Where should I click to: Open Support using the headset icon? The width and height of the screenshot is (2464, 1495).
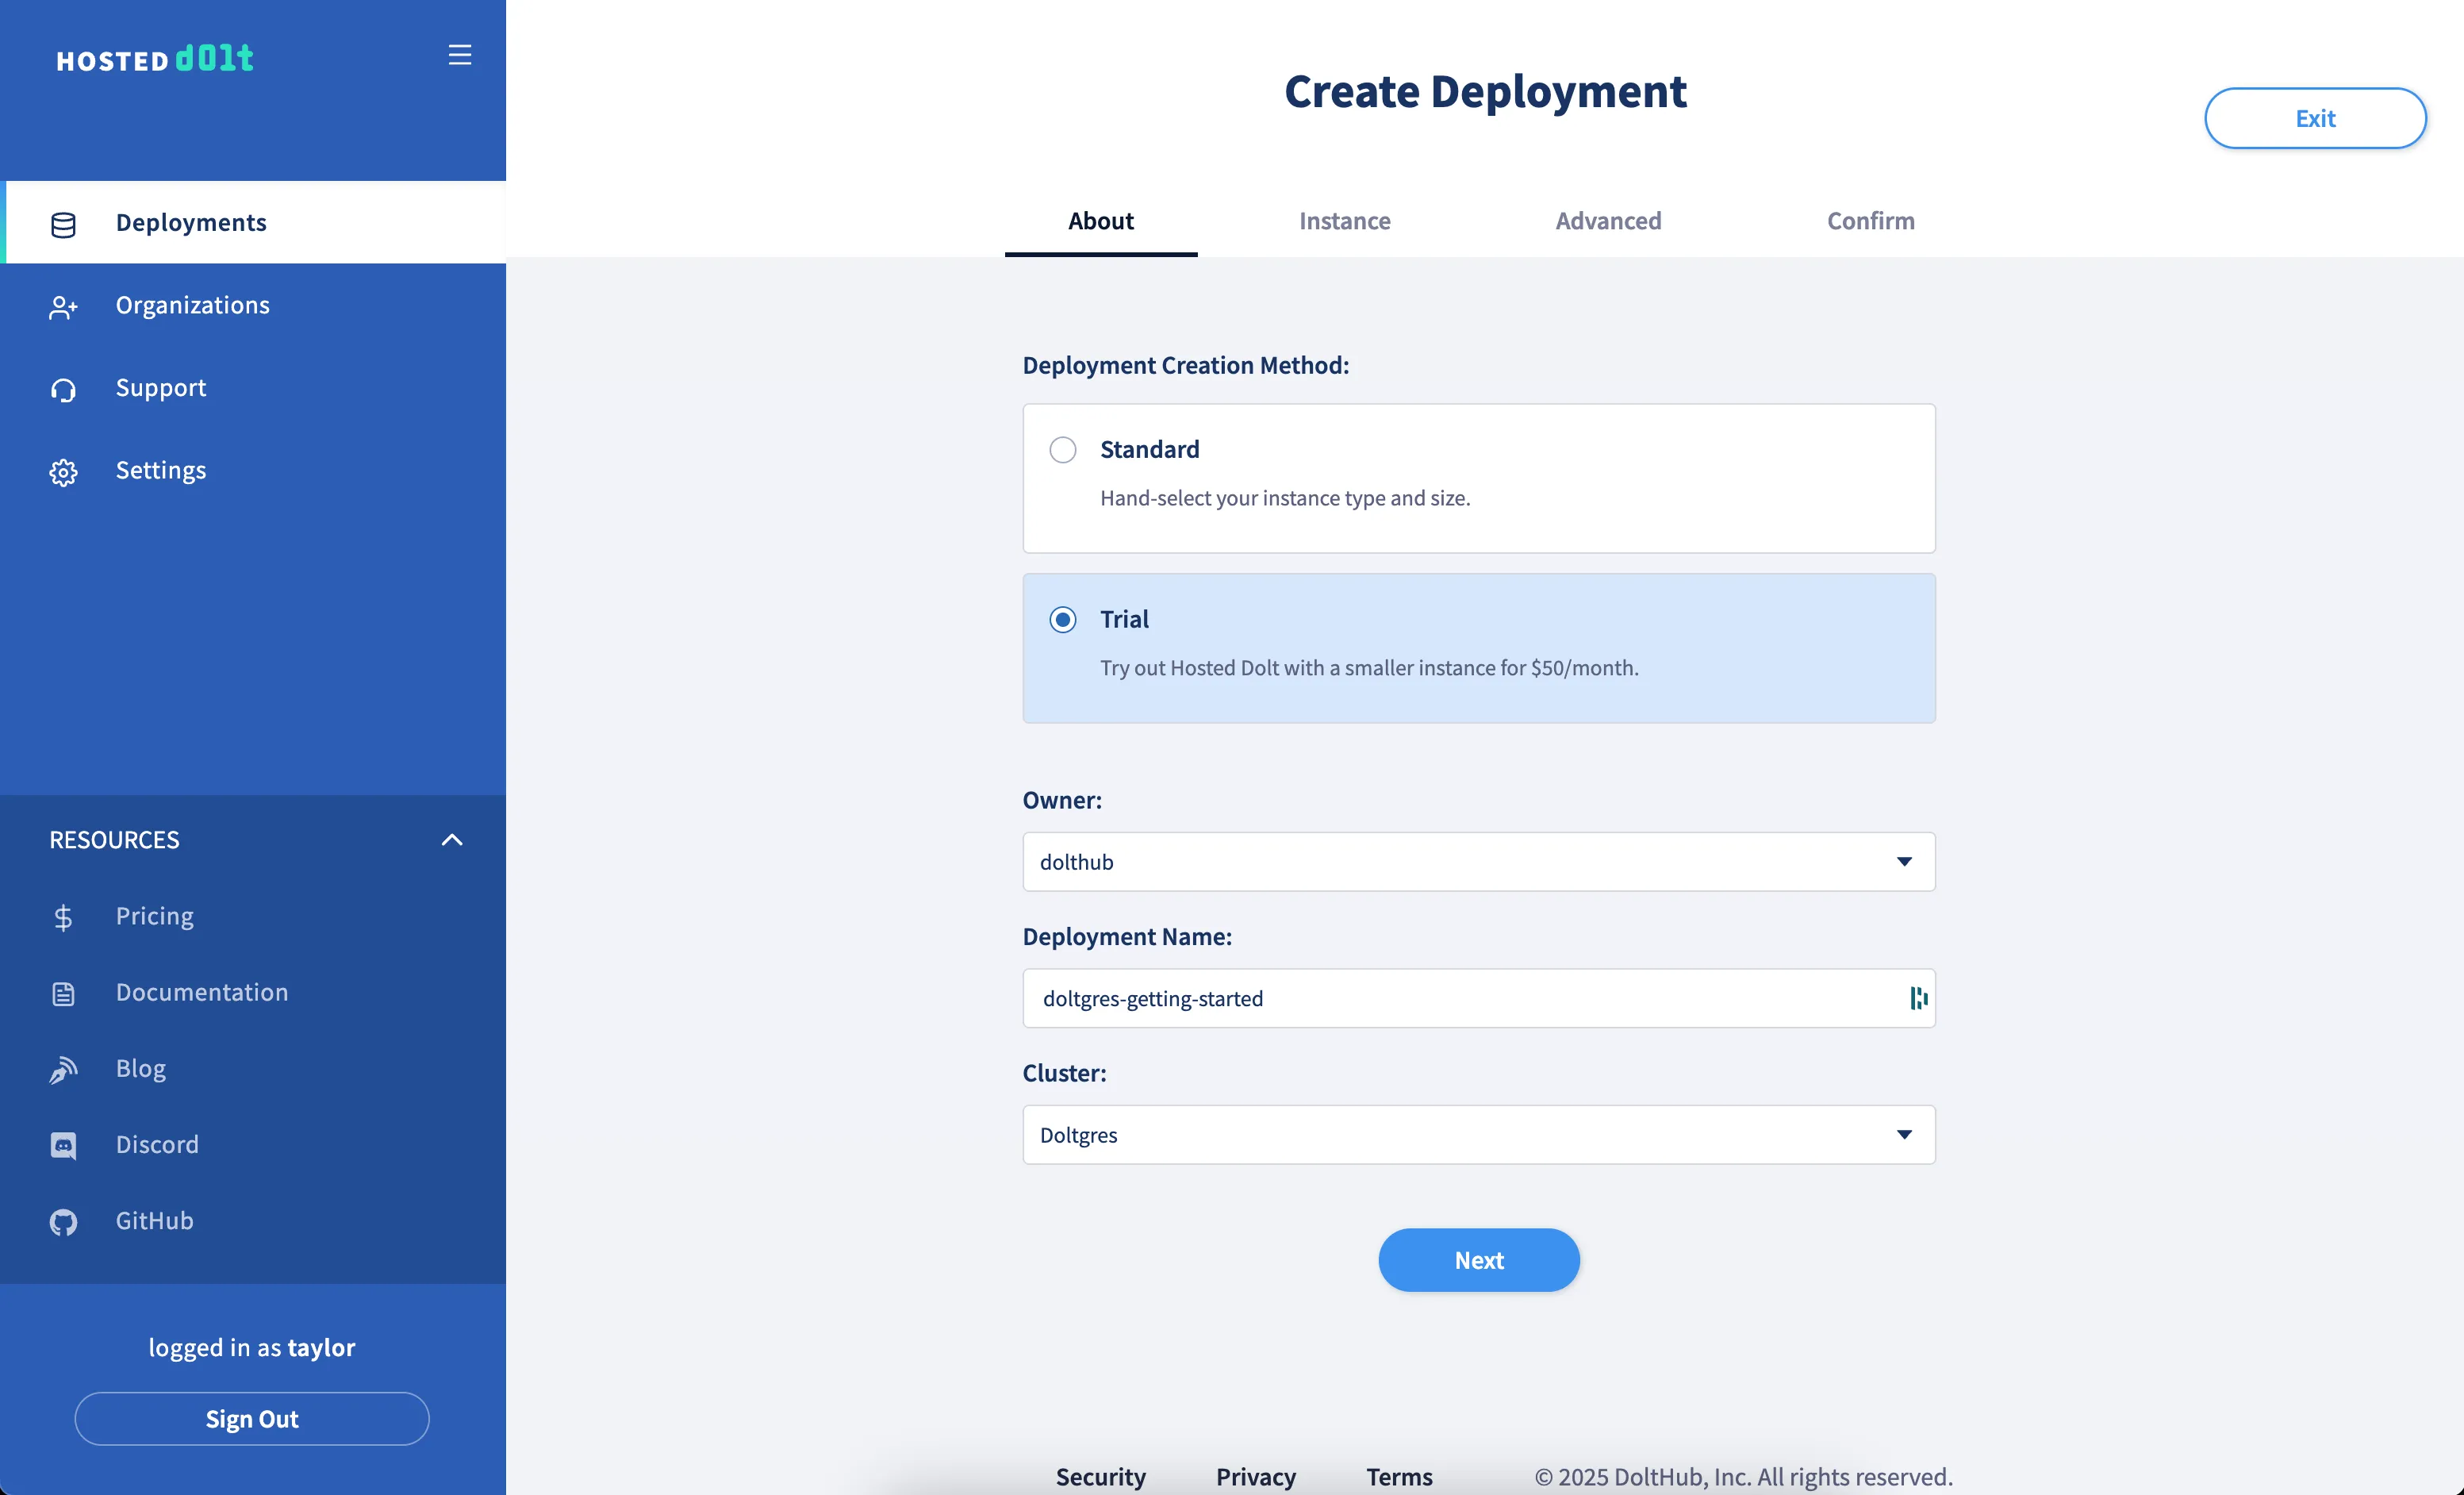click(x=63, y=389)
